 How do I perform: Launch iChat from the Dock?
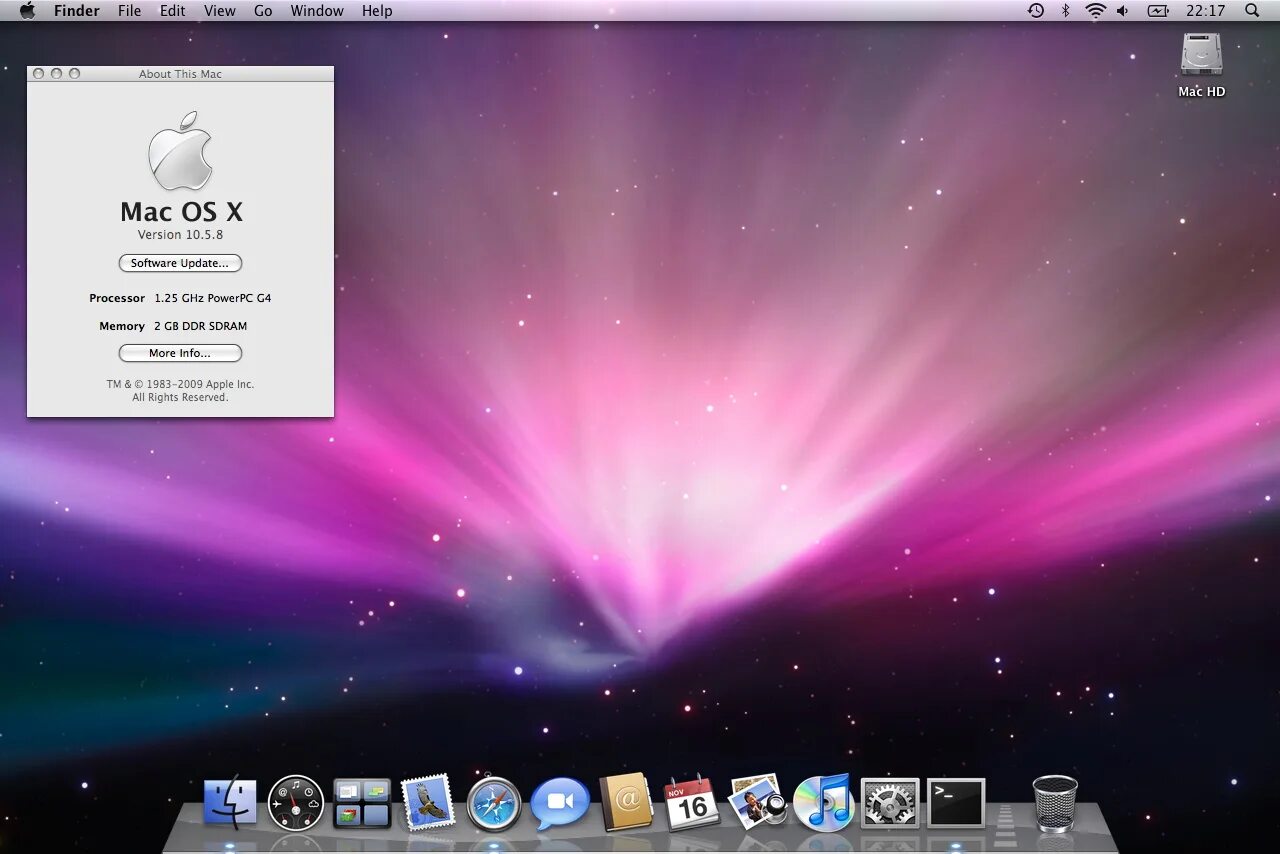560,803
